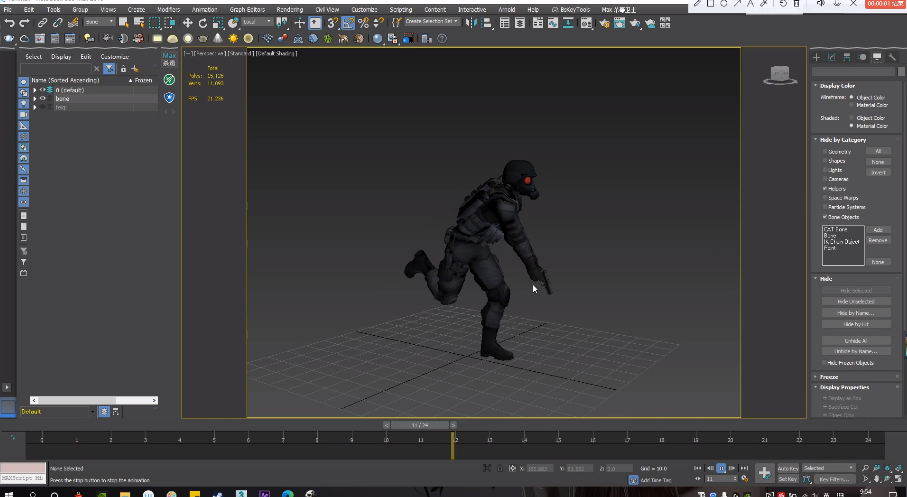Click the Pan hand viewport control
Image resolution: width=907 pixels, height=497 pixels.
876,479
